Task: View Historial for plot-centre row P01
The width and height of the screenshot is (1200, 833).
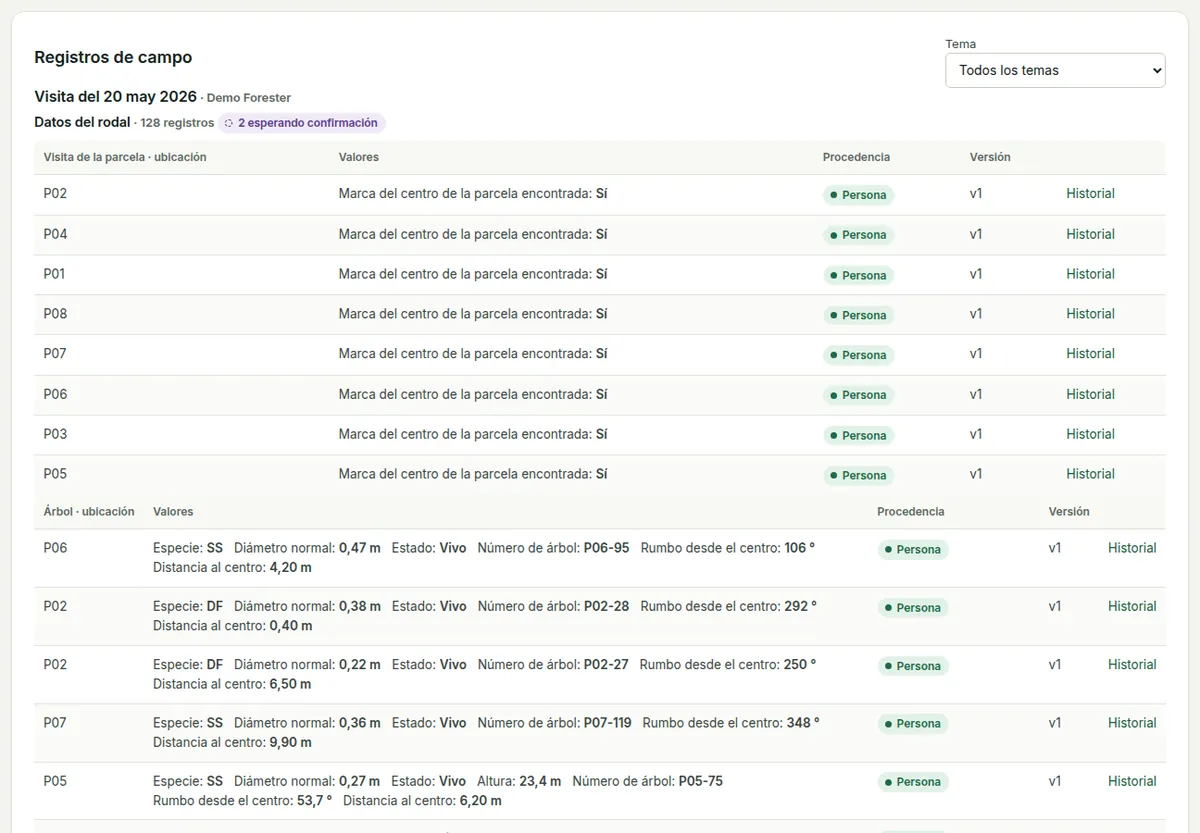Action: click(1090, 274)
